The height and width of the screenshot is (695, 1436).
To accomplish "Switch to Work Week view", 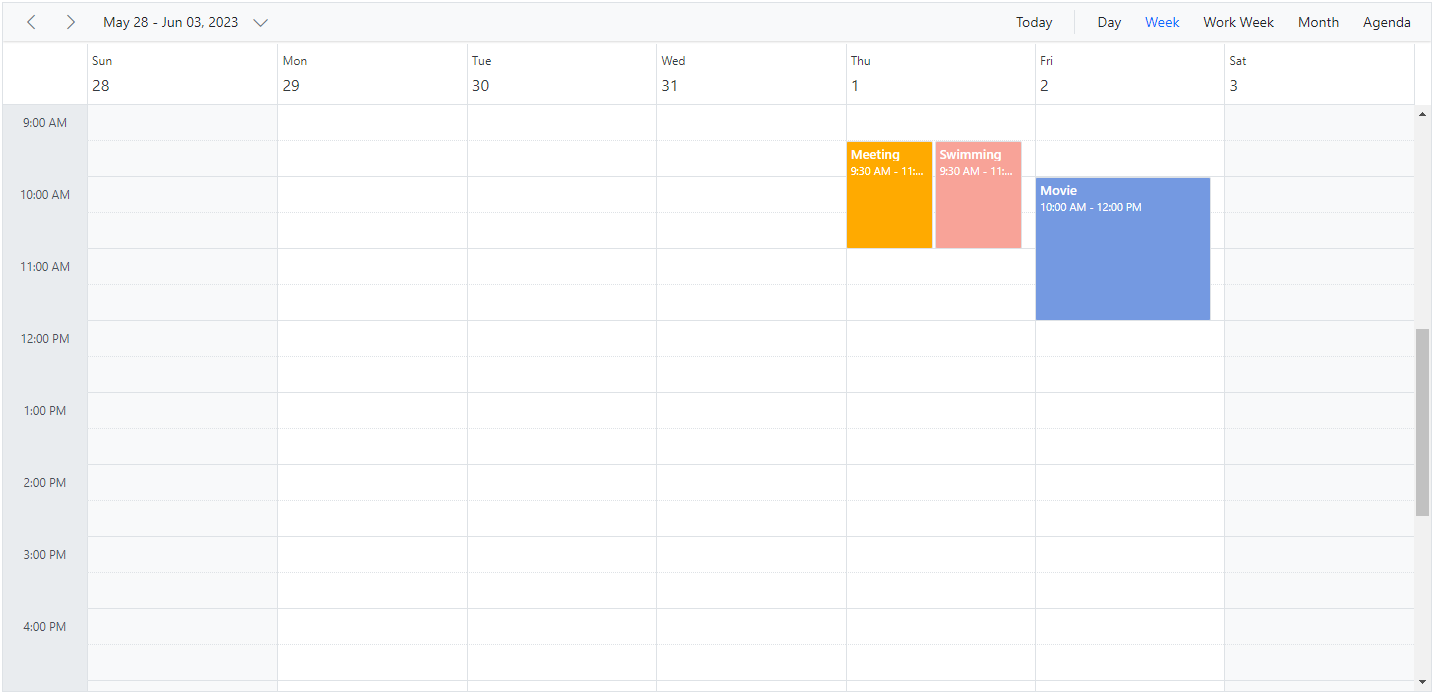I will tap(1238, 22).
